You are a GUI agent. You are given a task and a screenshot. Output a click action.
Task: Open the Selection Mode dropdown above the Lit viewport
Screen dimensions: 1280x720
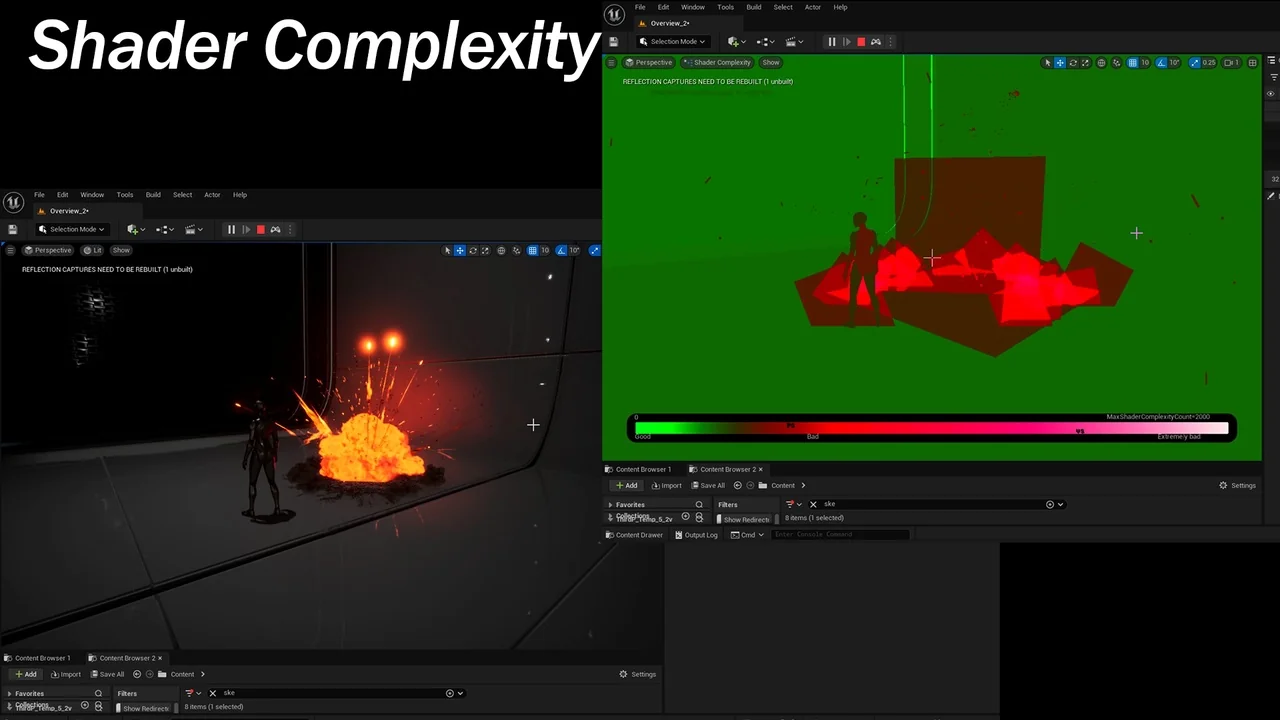(72, 230)
